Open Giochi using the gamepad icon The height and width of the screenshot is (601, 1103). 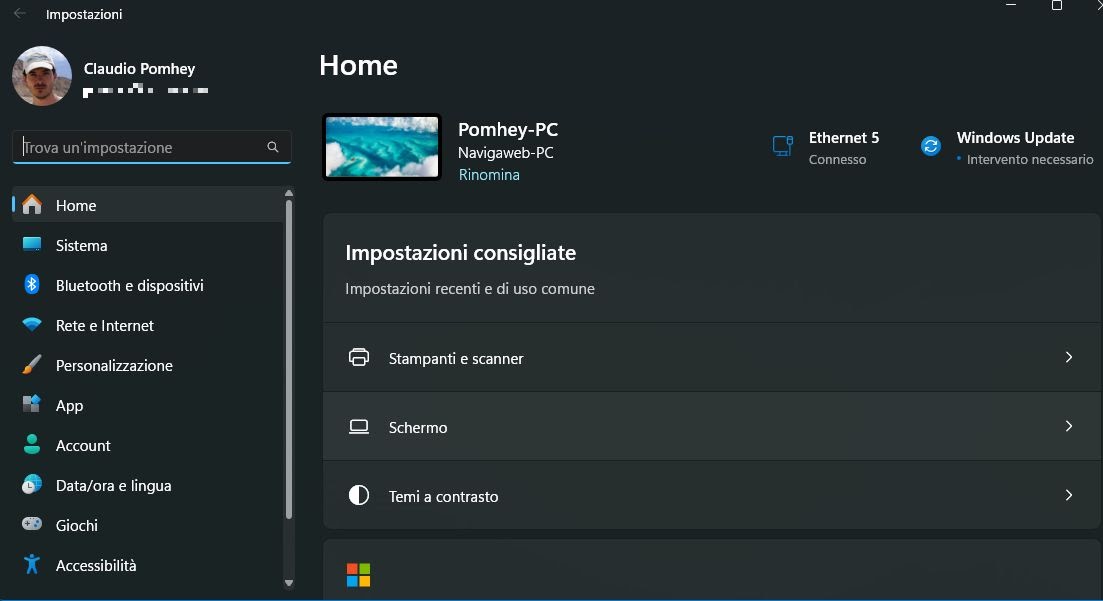(32, 525)
